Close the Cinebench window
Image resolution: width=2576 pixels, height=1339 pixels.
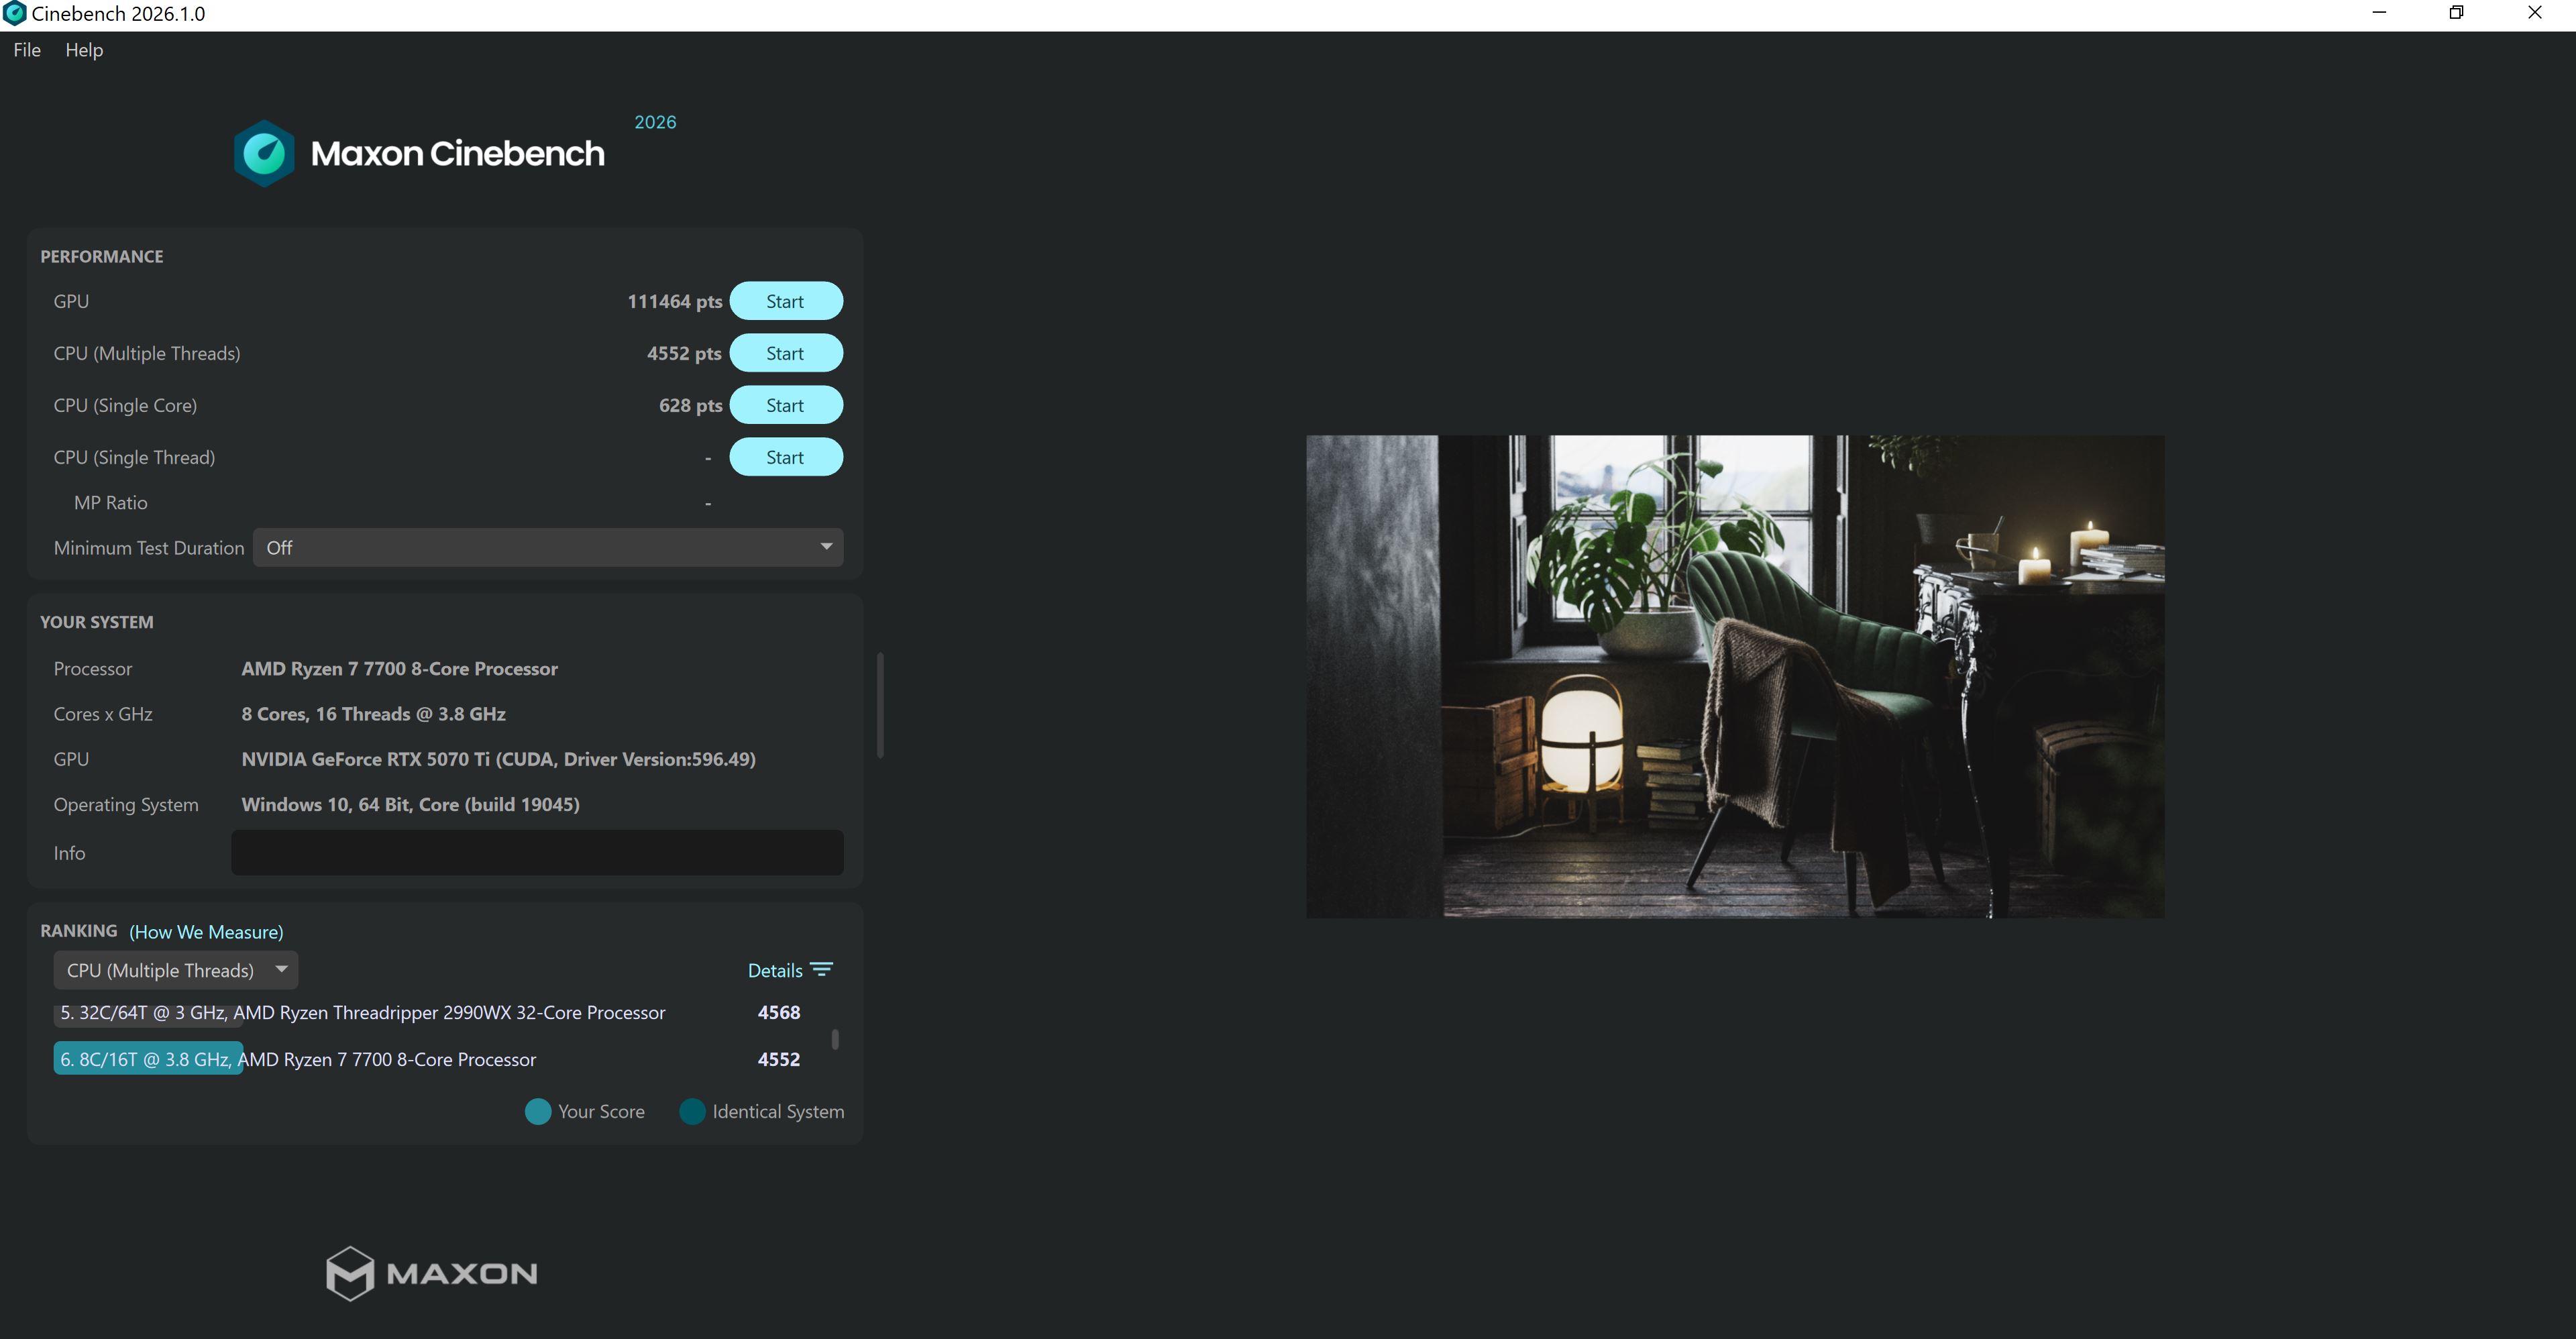pos(2535,13)
